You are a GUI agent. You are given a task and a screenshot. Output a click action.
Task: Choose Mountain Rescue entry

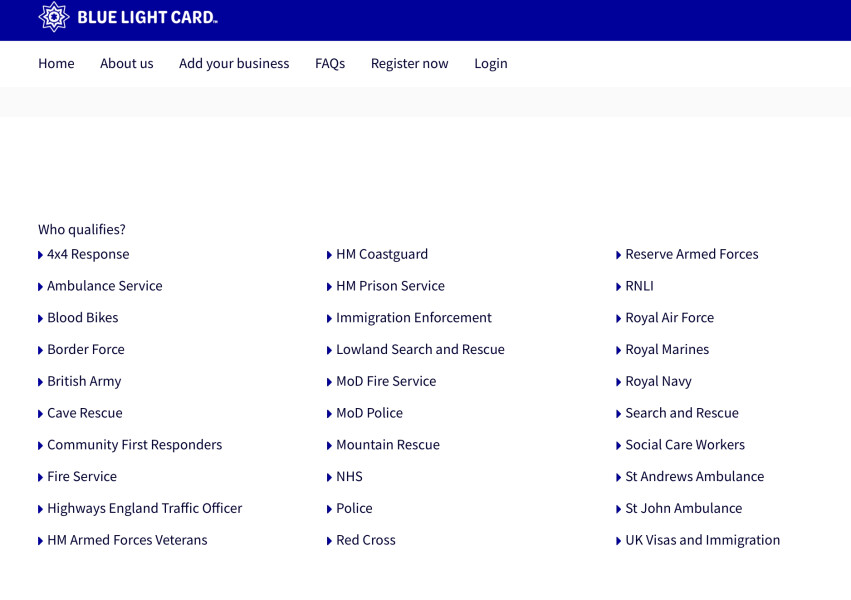[388, 445]
